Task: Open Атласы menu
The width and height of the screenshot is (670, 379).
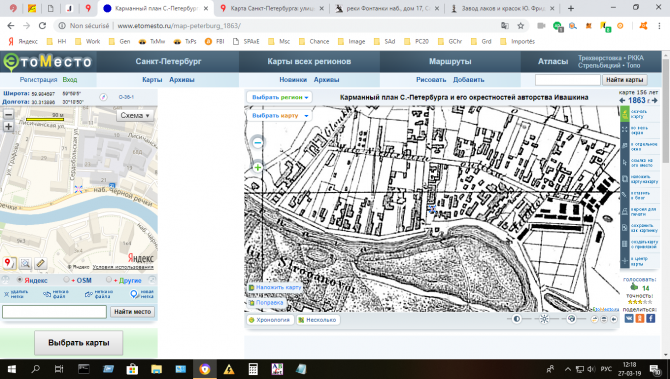Action: (x=553, y=62)
